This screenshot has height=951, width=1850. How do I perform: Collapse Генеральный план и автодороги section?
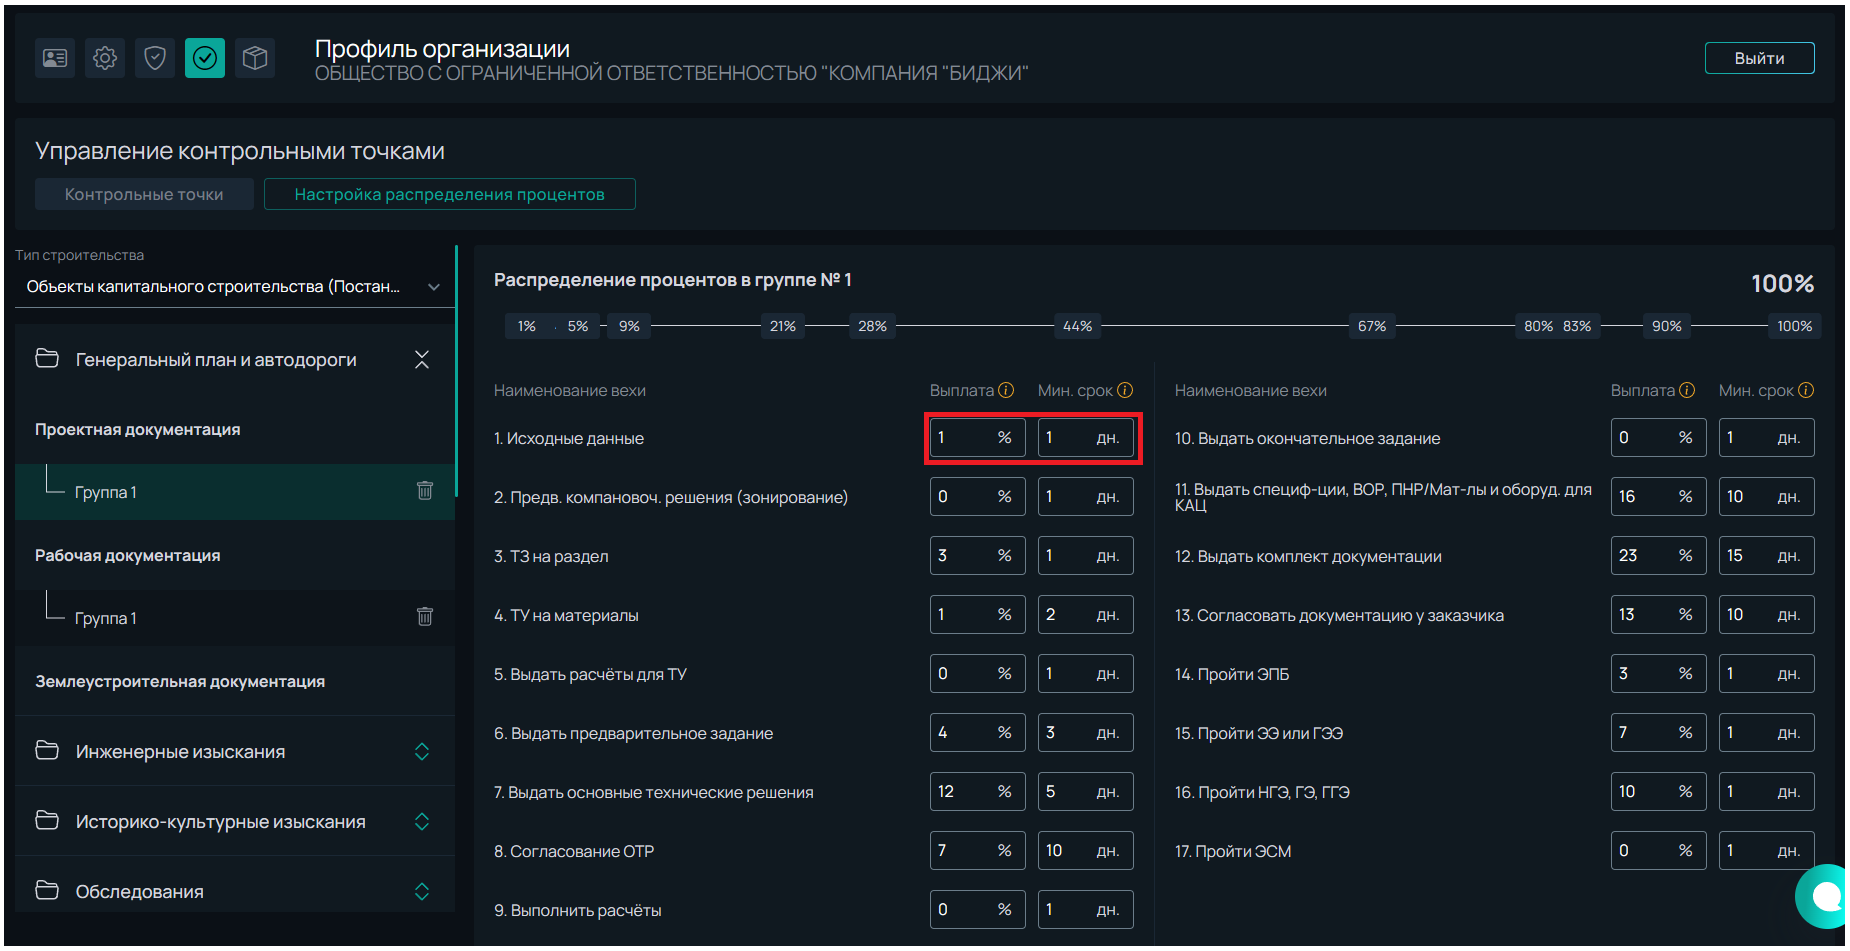click(422, 360)
